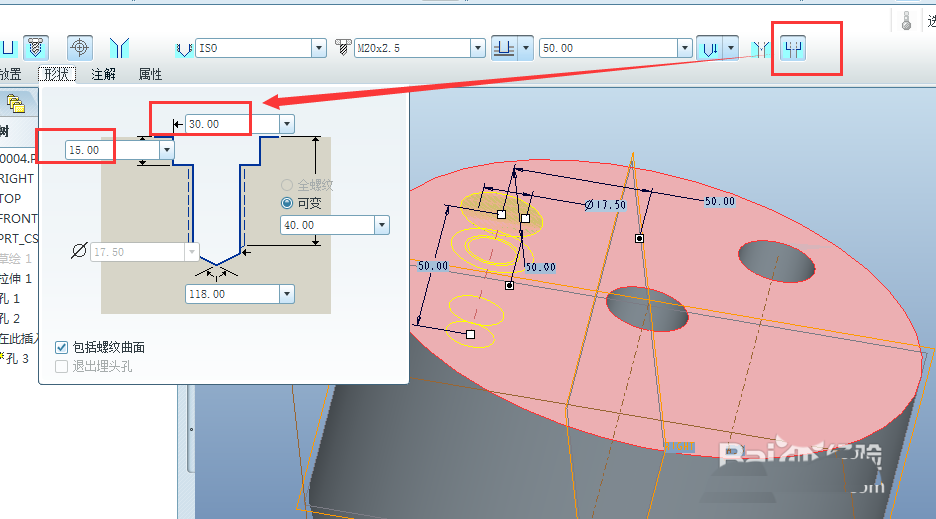Click the diameter symbol beside 17.50 field
The image size is (936, 519).
coord(79,251)
